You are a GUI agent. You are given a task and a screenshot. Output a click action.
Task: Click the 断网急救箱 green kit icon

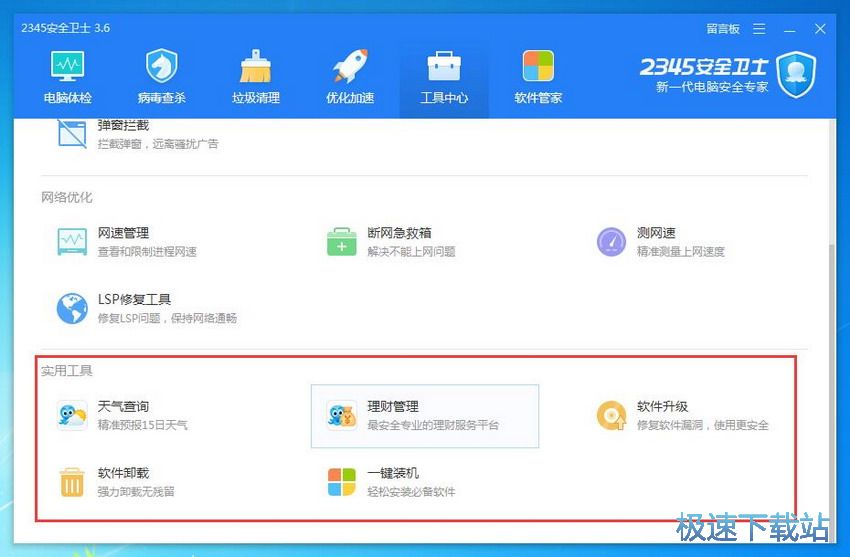tap(342, 242)
